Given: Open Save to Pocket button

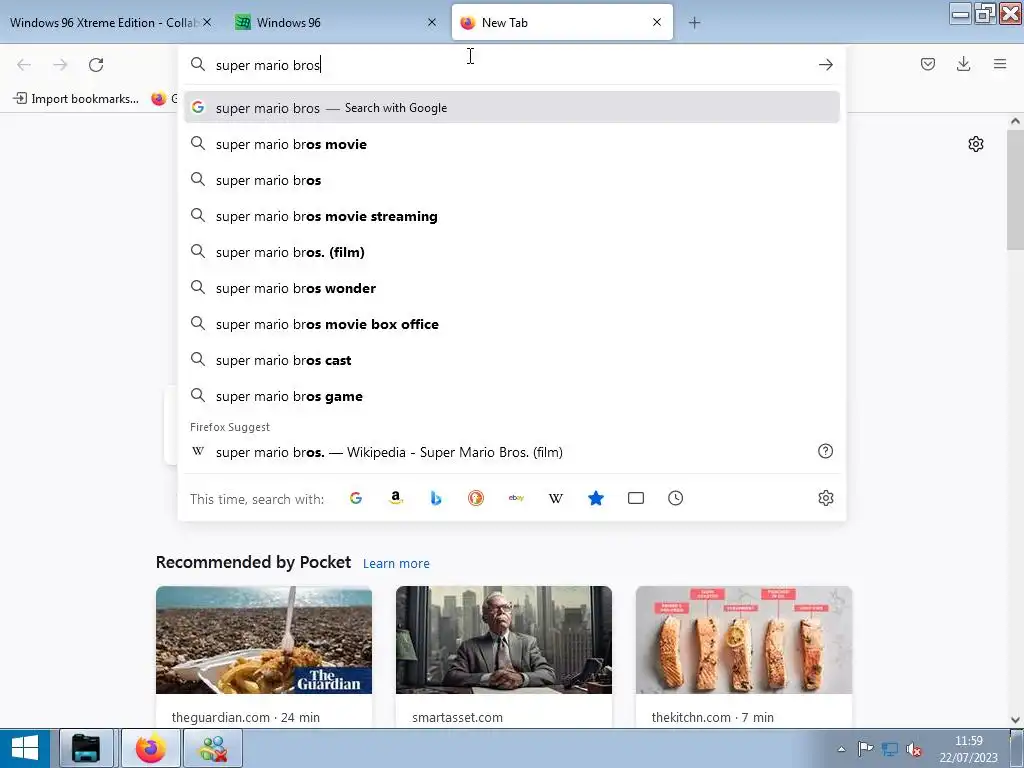Looking at the screenshot, I should 927,64.
